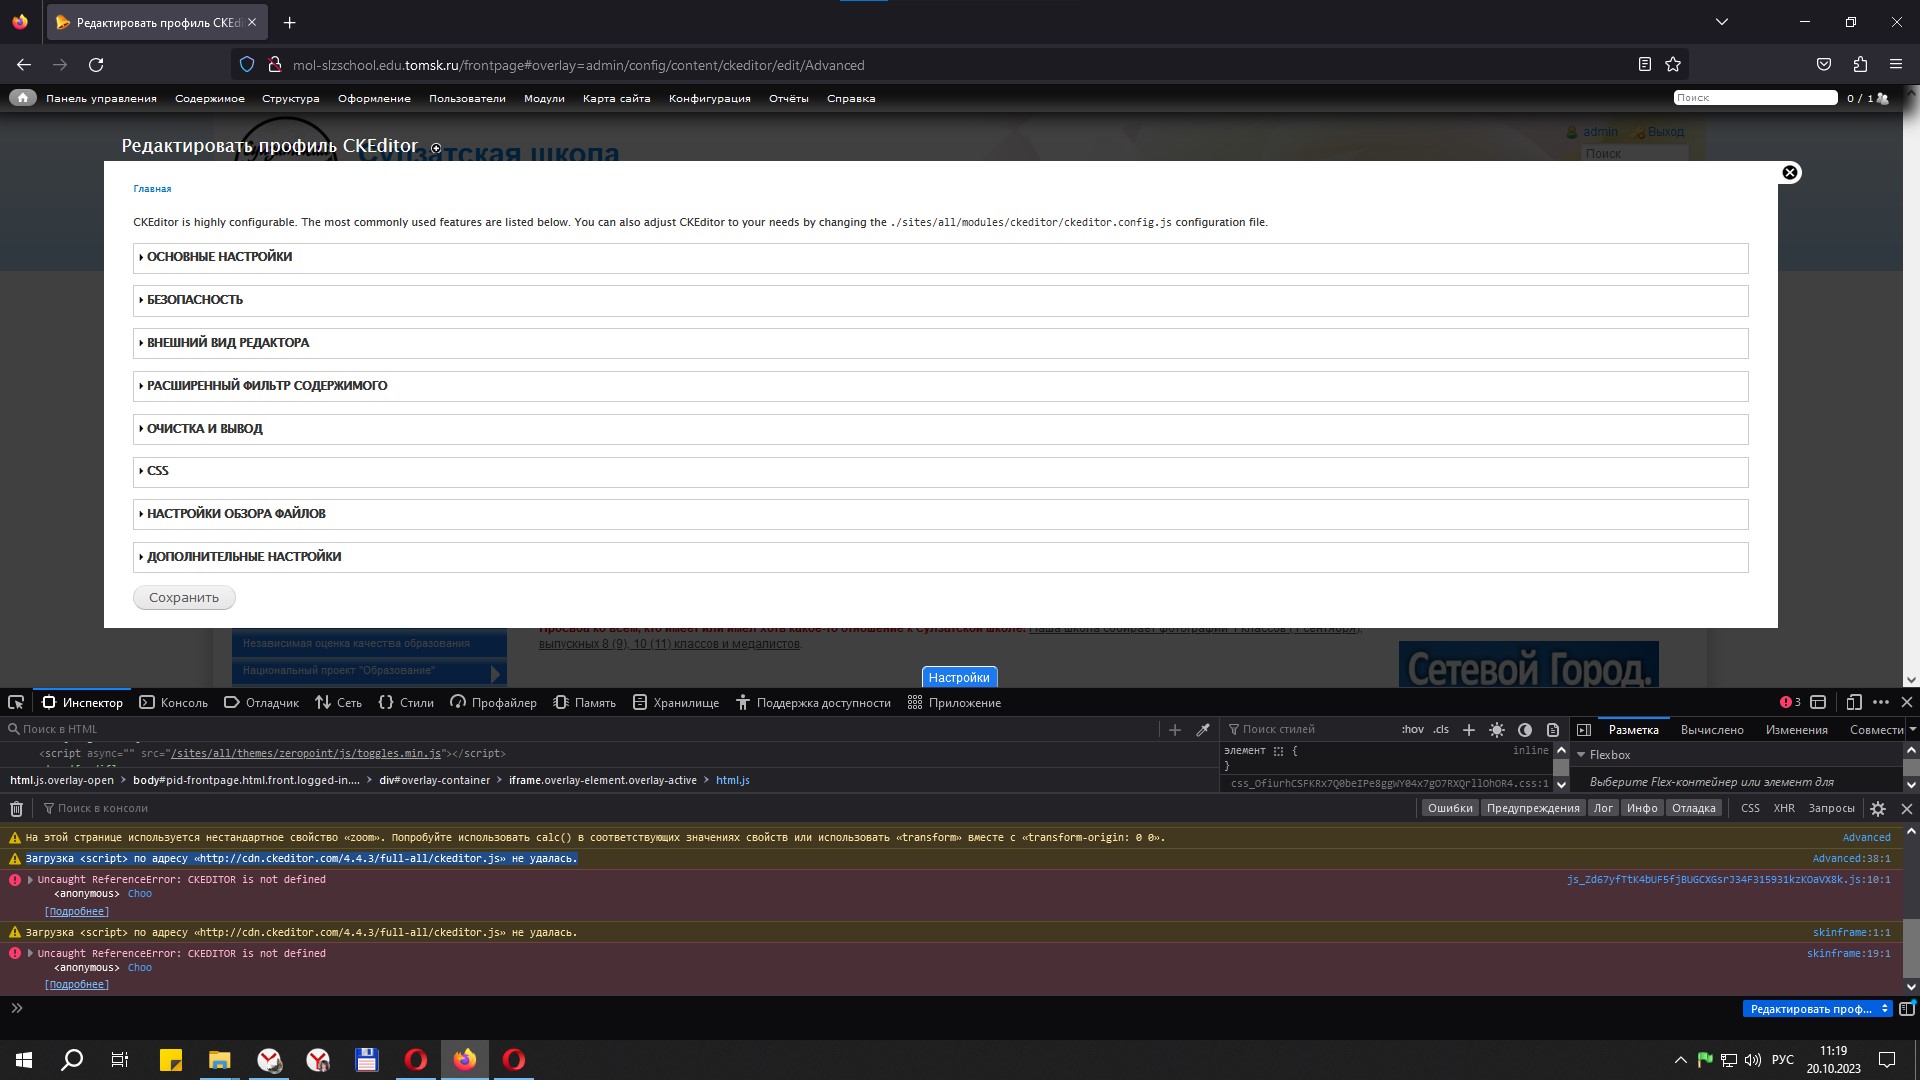The image size is (1920, 1080).
Task: Expand first Uncaught ReferenceError console entry
Action: 30,880
